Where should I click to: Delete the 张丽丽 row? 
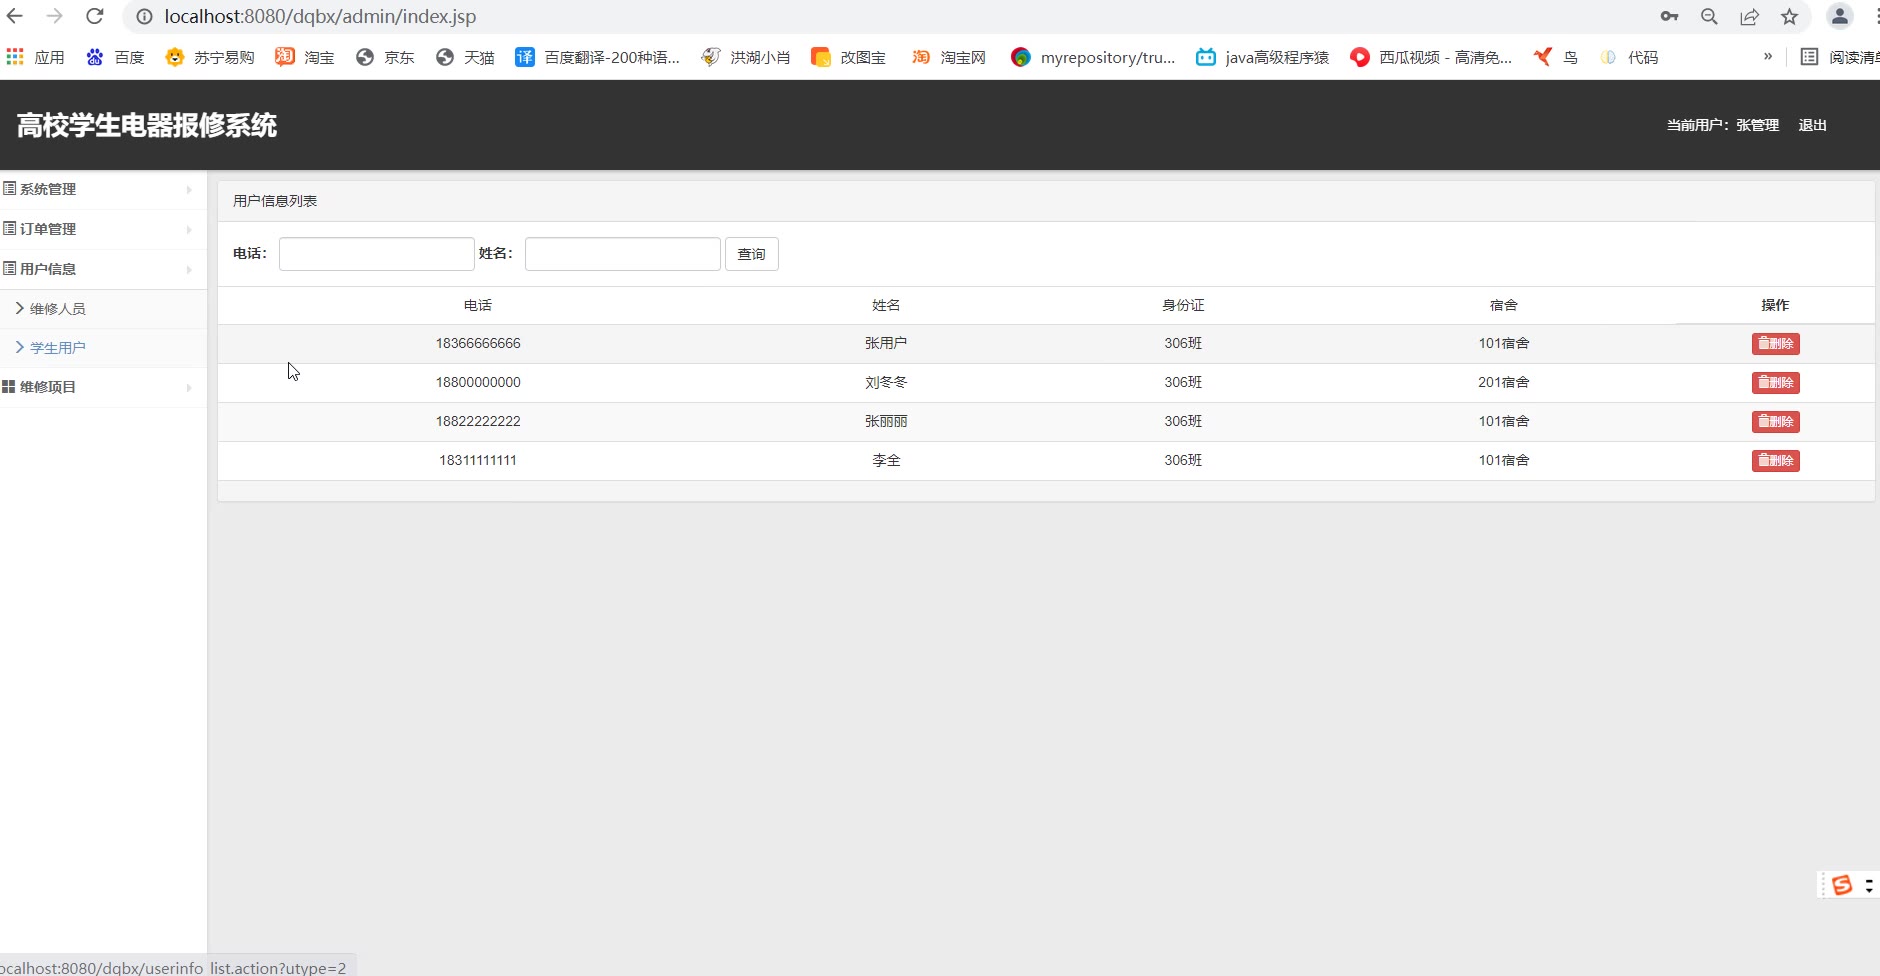(1775, 422)
